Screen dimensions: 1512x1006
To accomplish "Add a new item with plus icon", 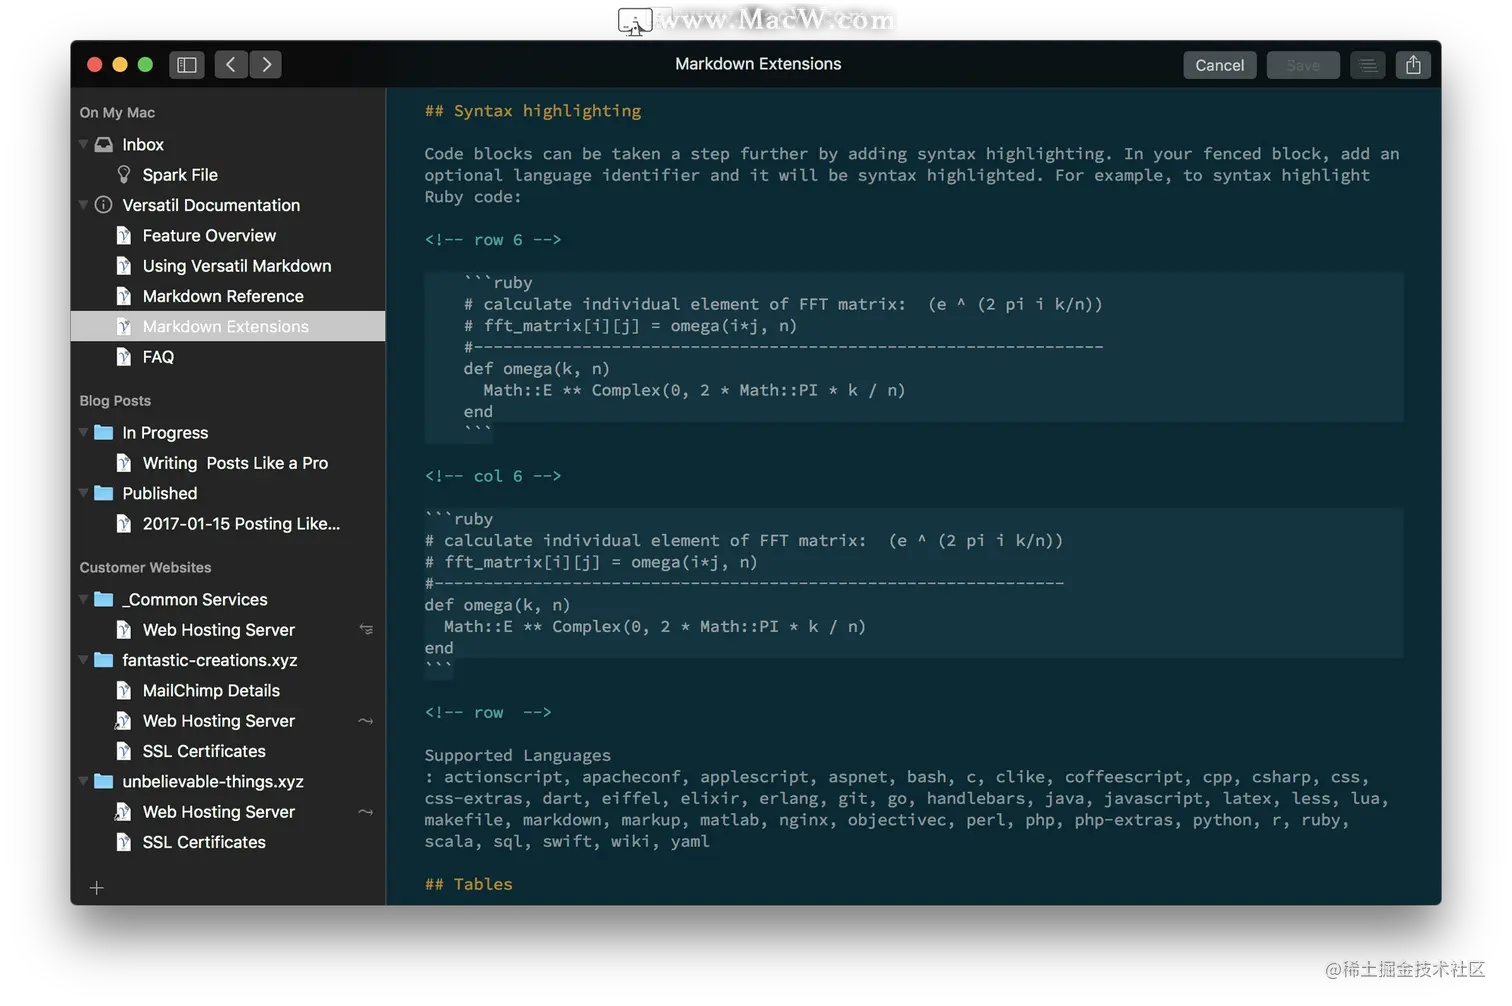I will [97, 888].
